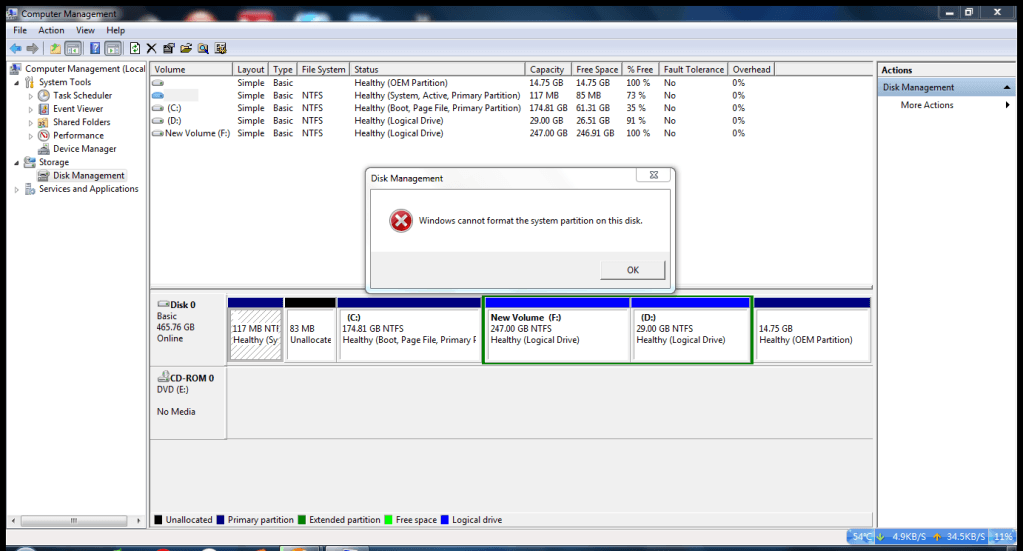The height and width of the screenshot is (551, 1023).
Task: Click the console tree horizontal scrollbar thumb
Action: pos(74,520)
